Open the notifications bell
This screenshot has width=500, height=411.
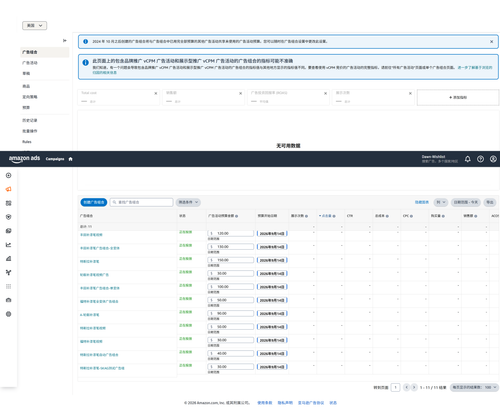click(x=468, y=159)
